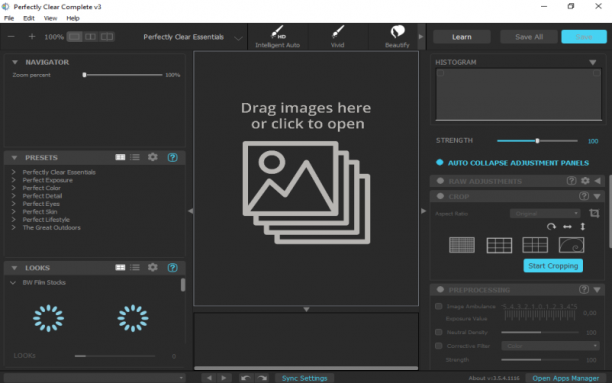This screenshot has width=612, height=383.
Task: Open Presets panel help icon
Action: 173,157
